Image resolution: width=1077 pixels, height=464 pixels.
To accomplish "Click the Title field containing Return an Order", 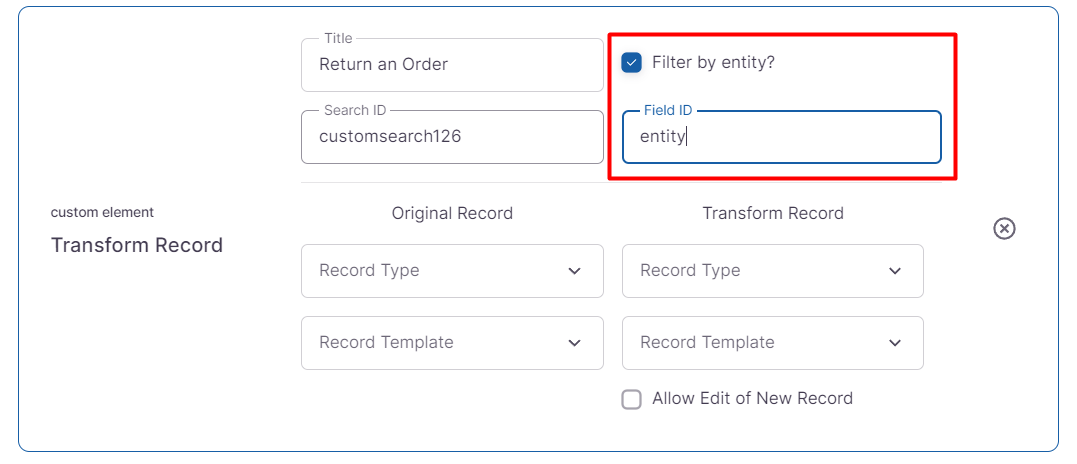I will tap(452, 65).
